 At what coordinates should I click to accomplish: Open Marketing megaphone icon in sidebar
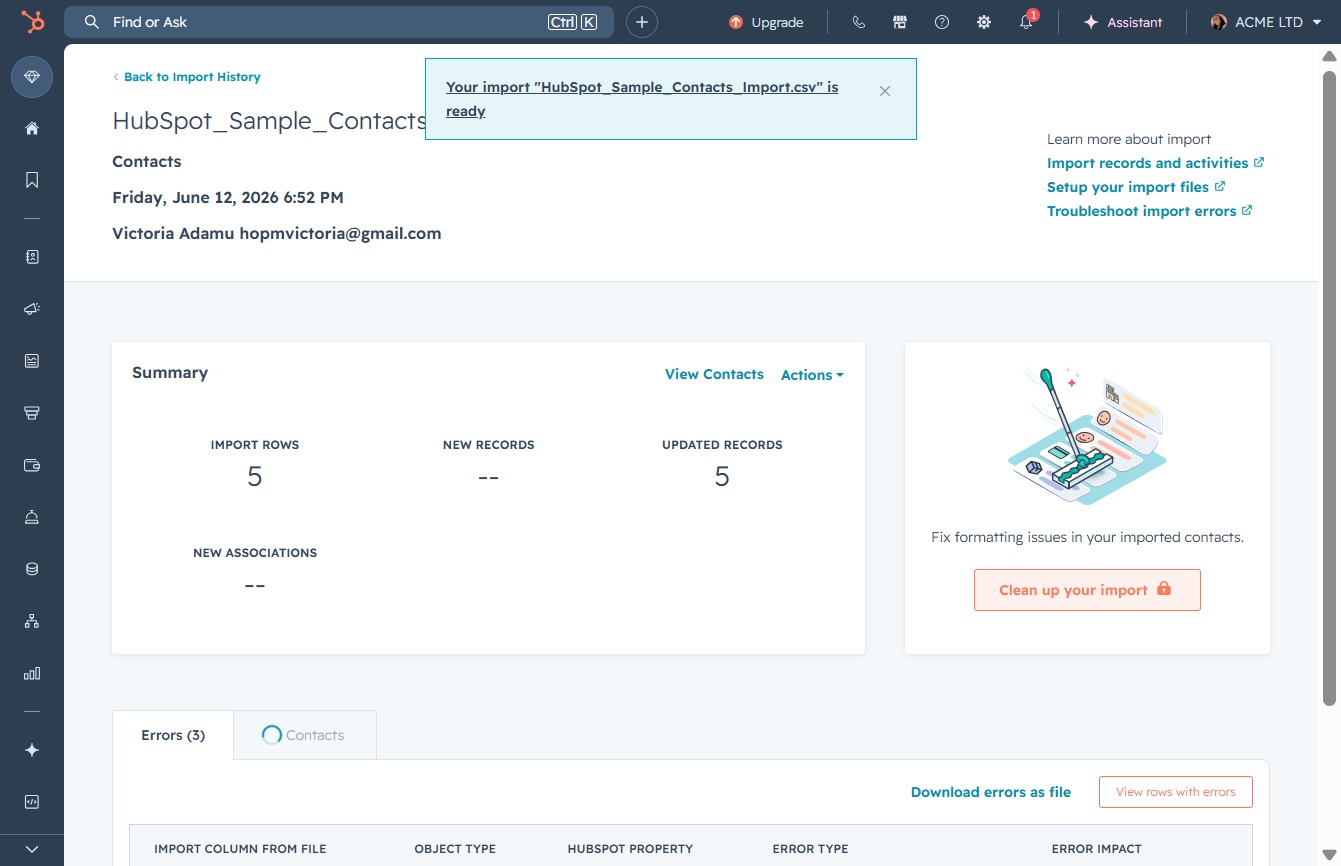coord(32,309)
